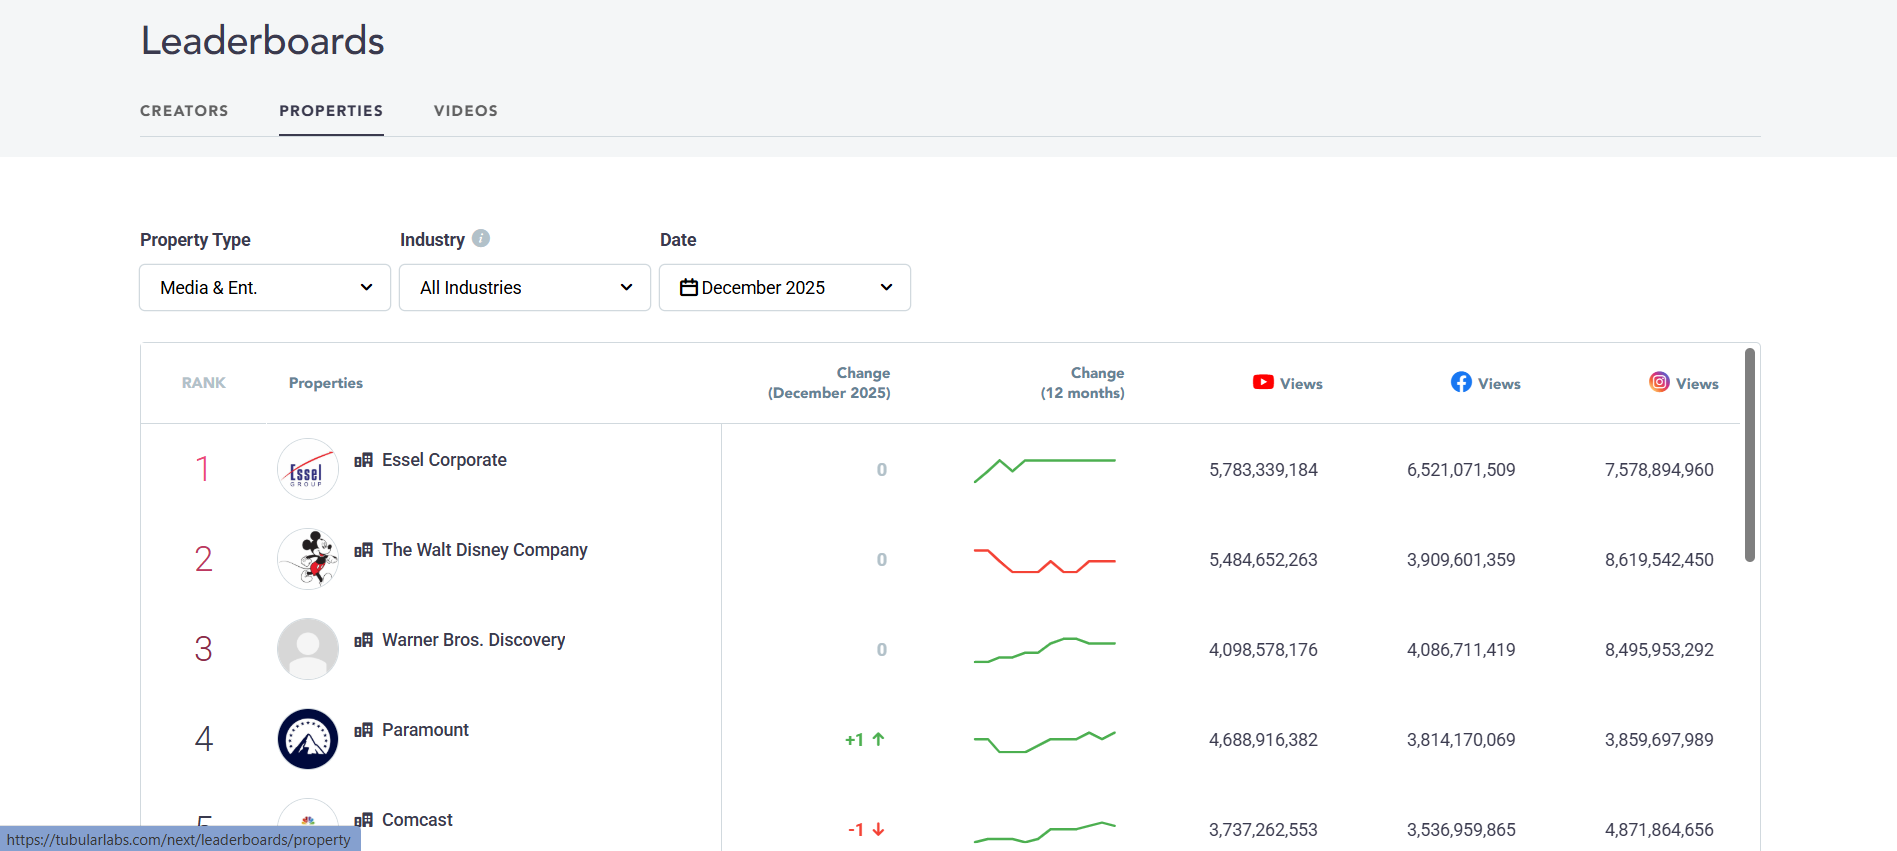Switch to the Creators tab
Viewport: 1897px width, 851px height.
coord(184,111)
